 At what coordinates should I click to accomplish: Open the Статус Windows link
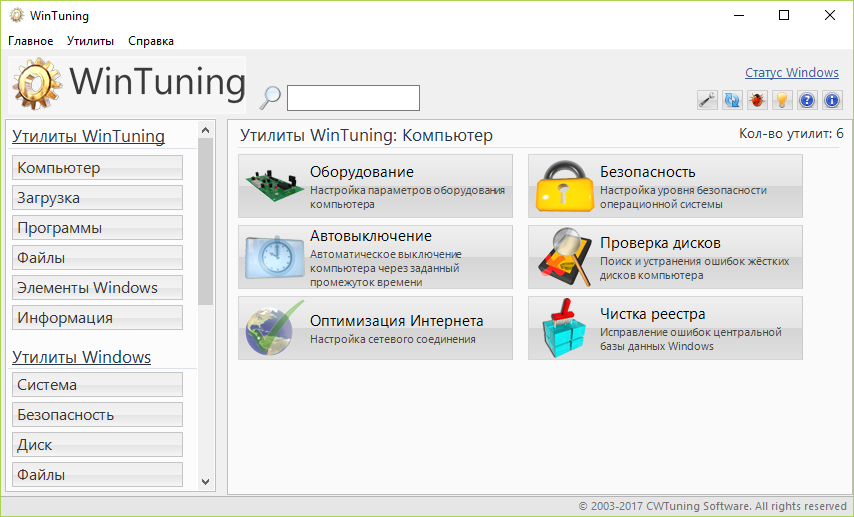[792, 72]
